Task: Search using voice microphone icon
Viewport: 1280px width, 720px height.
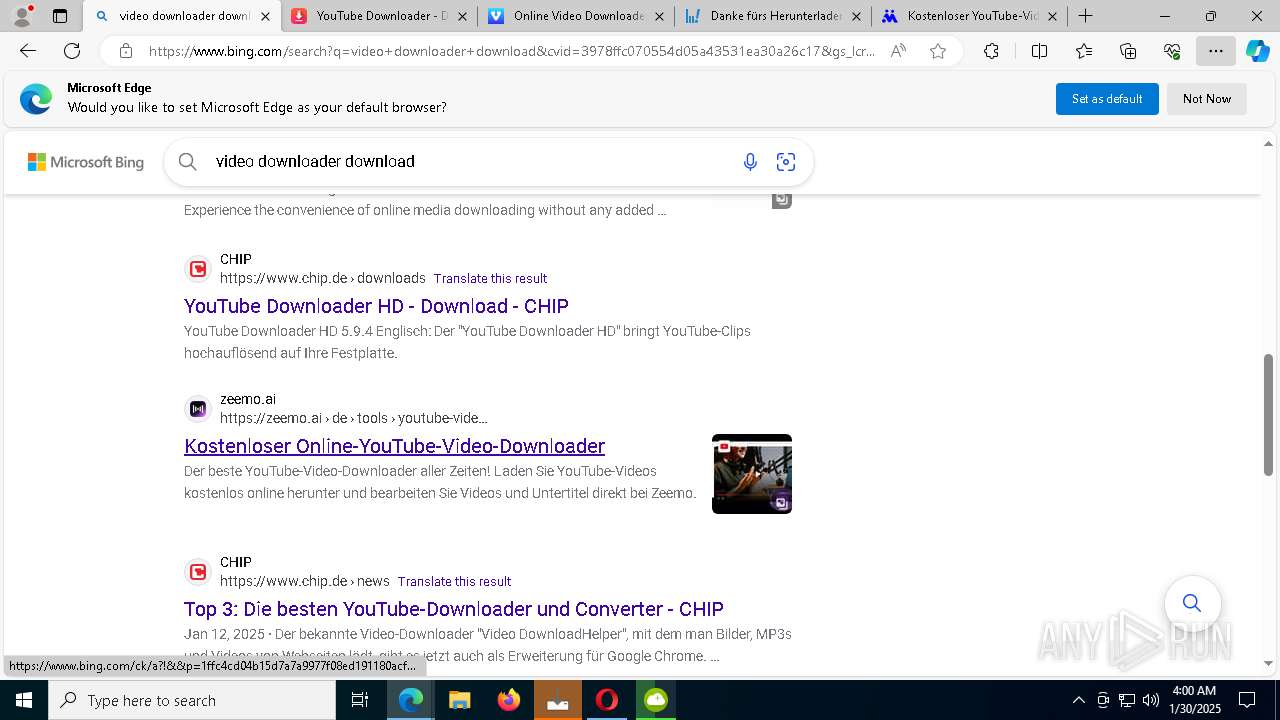Action: click(x=750, y=162)
